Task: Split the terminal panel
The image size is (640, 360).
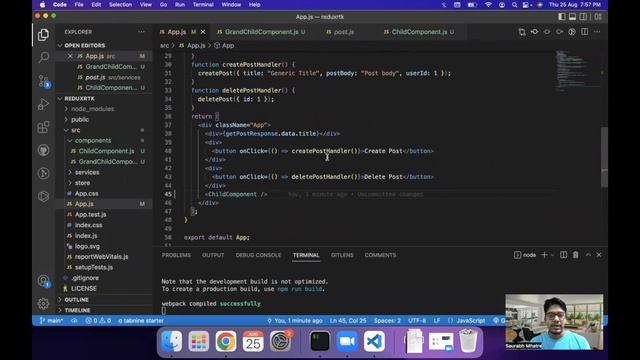Action: pos(563,255)
